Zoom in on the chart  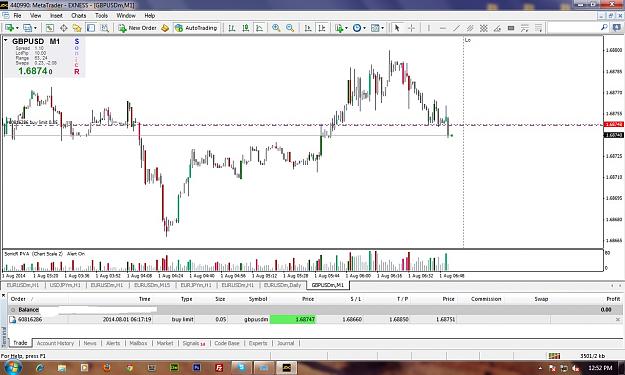point(276,28)
